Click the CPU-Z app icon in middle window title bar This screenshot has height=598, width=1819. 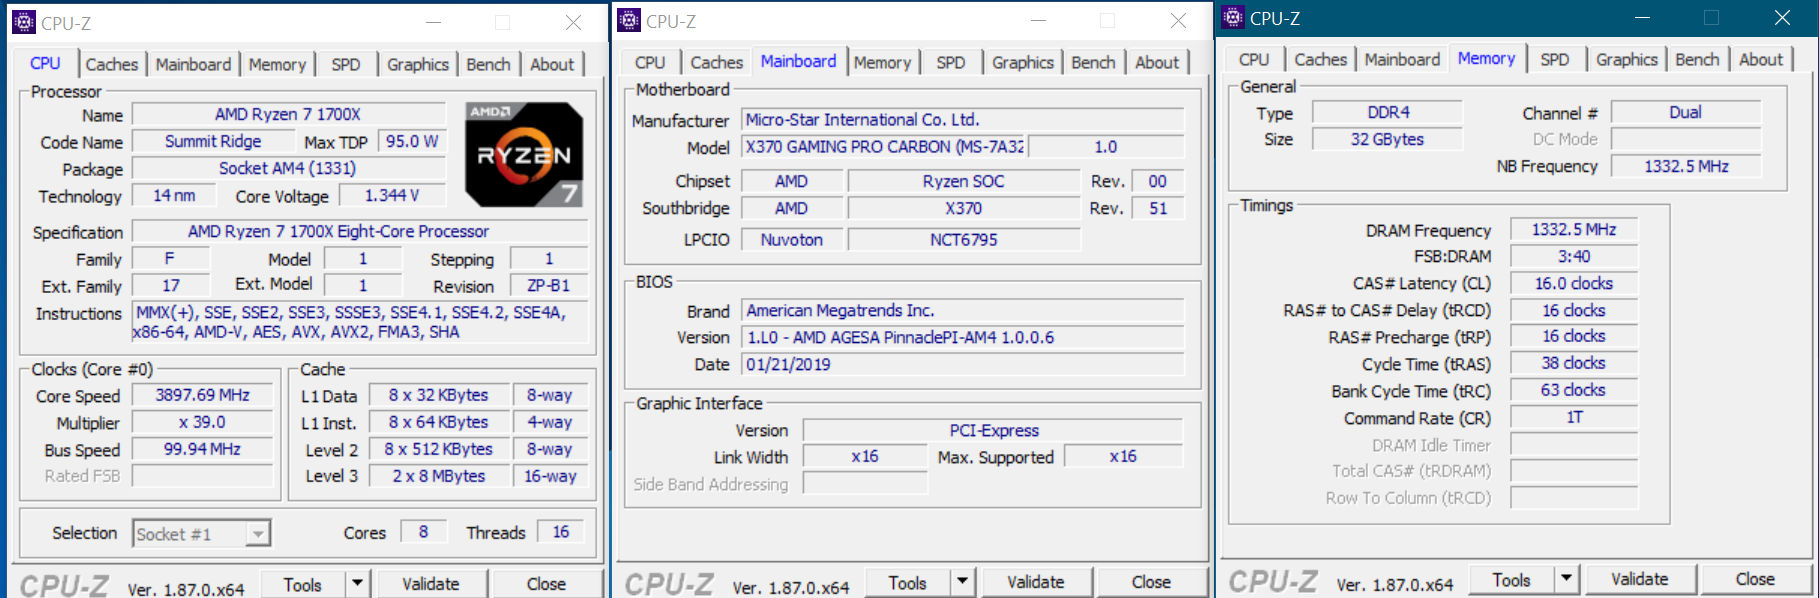(x=629, y=20)
